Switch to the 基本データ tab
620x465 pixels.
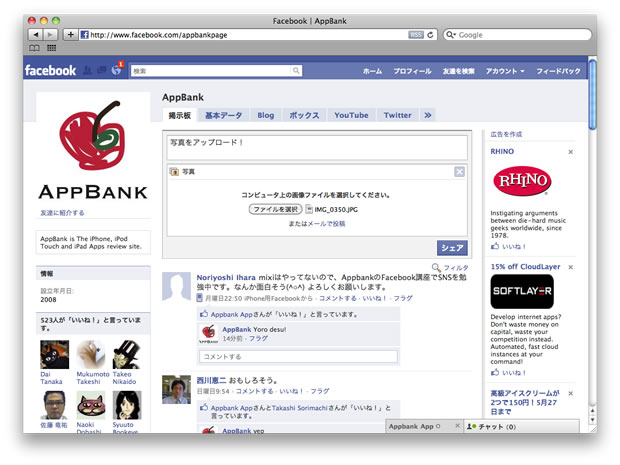point(223,115)
